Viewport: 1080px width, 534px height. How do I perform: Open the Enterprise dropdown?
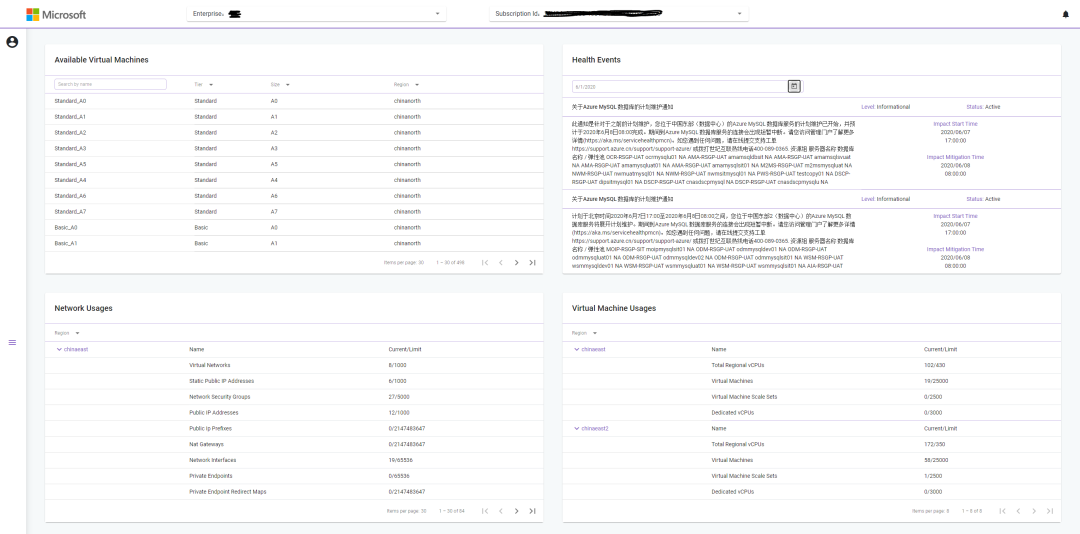coord(316,14)
